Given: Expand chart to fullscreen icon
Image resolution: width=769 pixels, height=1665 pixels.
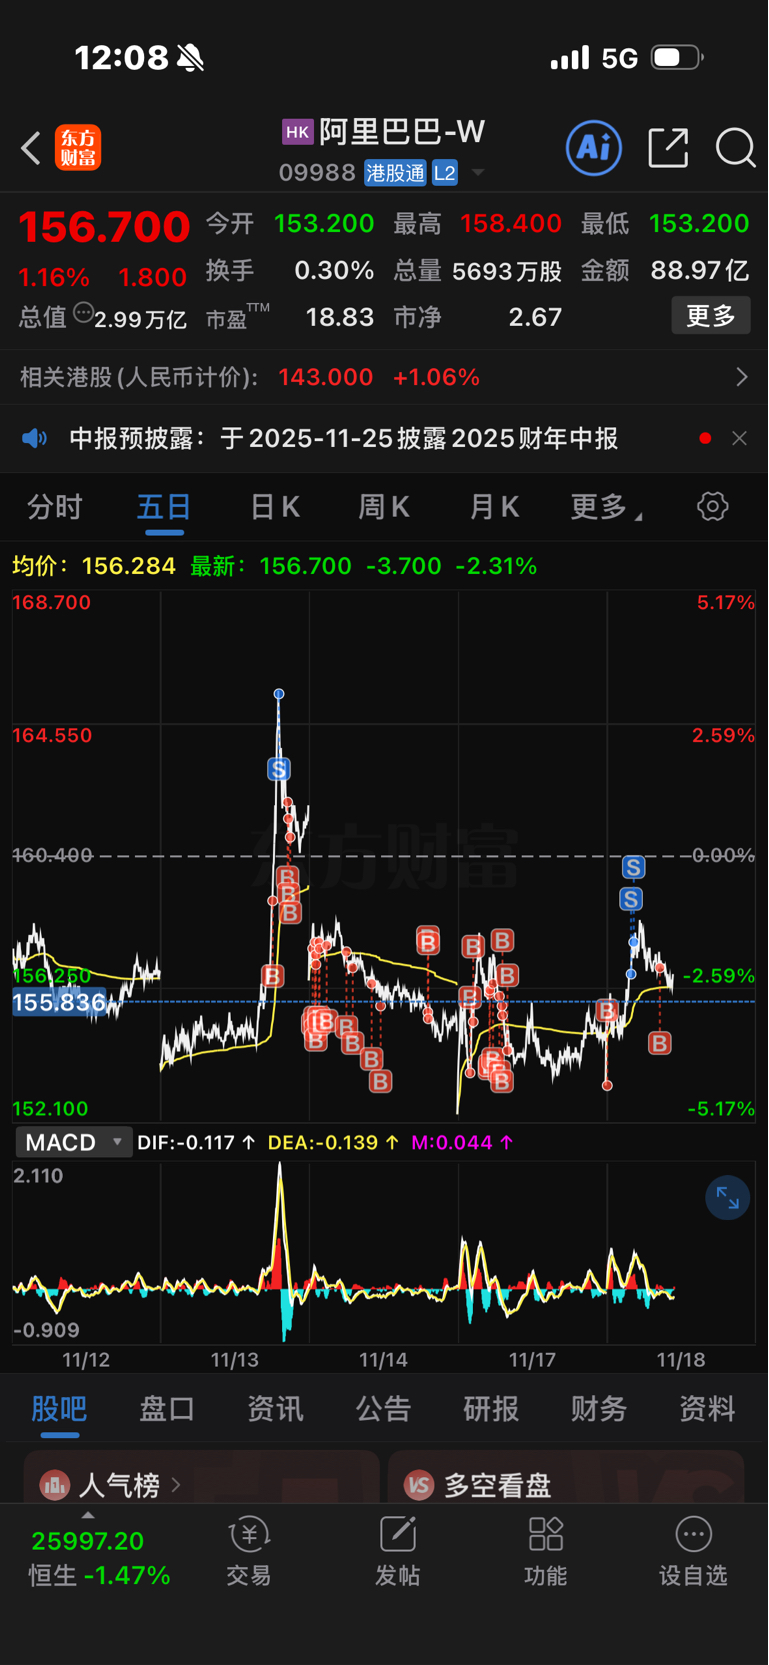Looking at the screenshot, I should point(727,1197).
